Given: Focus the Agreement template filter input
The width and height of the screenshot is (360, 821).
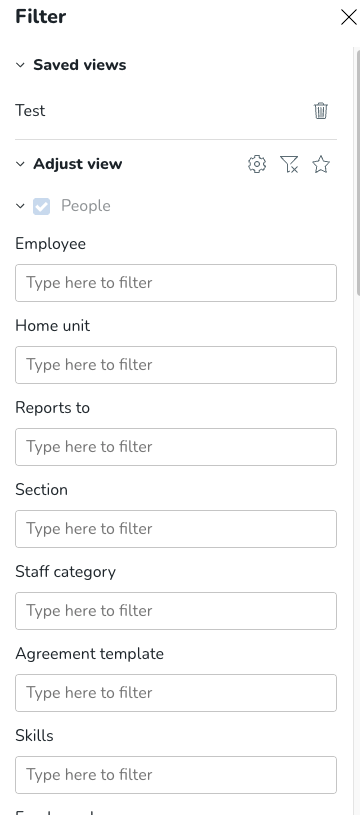Looking at the screenshot, I should pyautogui.click(x=176, y=693).
